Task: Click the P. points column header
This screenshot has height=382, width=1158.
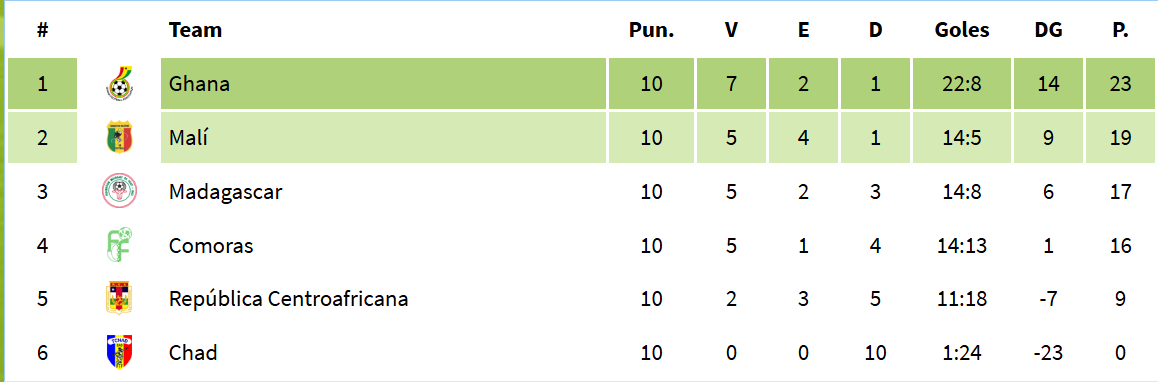Action: (1120, 30)
